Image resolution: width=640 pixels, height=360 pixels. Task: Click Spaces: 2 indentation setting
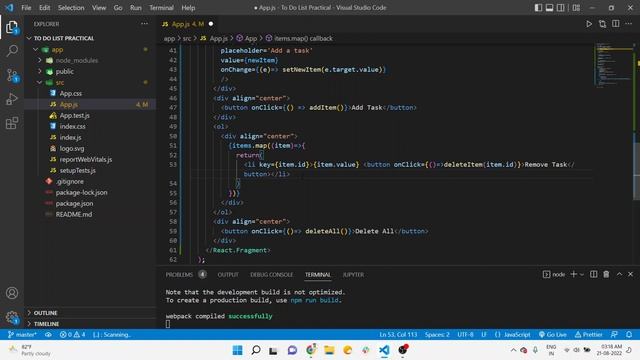point(437,334)
